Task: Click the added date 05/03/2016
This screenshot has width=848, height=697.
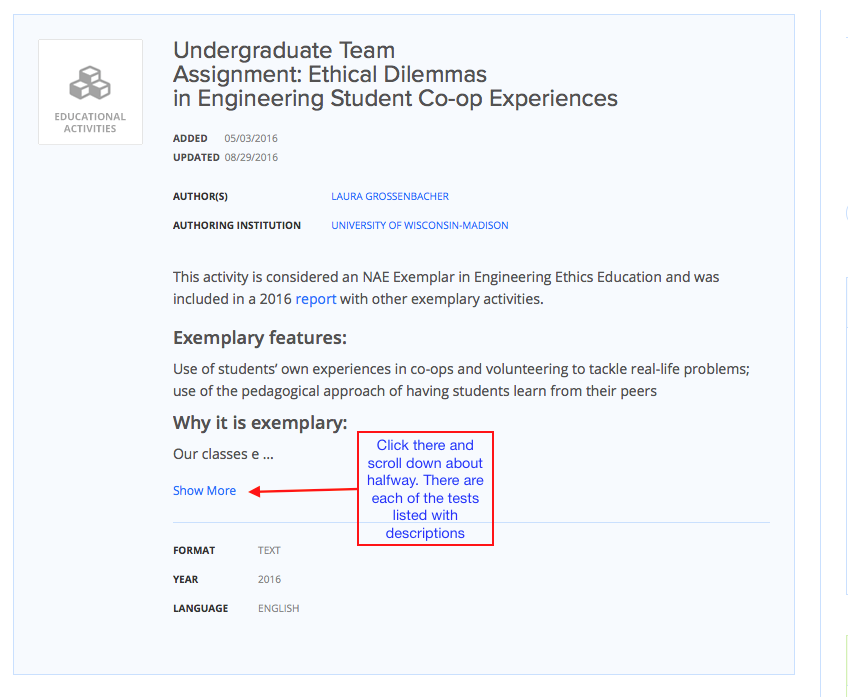Action: point(251,138)
